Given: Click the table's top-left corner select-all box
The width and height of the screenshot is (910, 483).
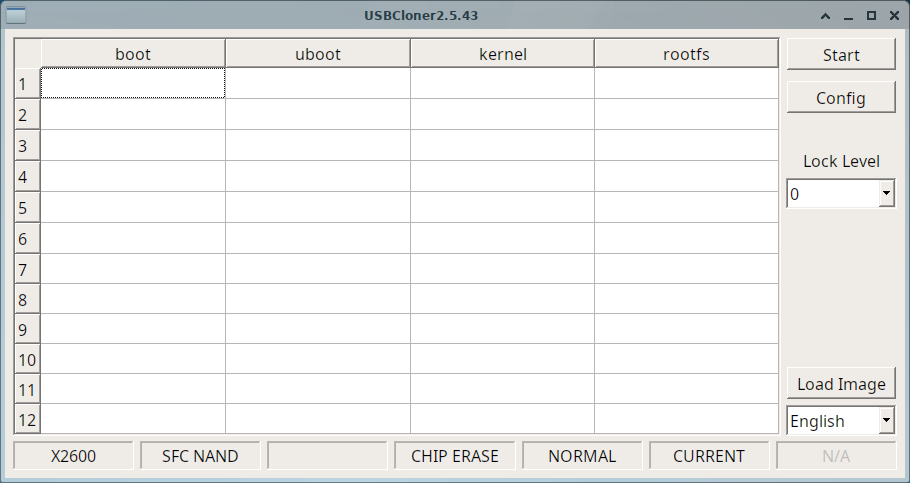Looking at the screenshot, I should pos(27,54).
